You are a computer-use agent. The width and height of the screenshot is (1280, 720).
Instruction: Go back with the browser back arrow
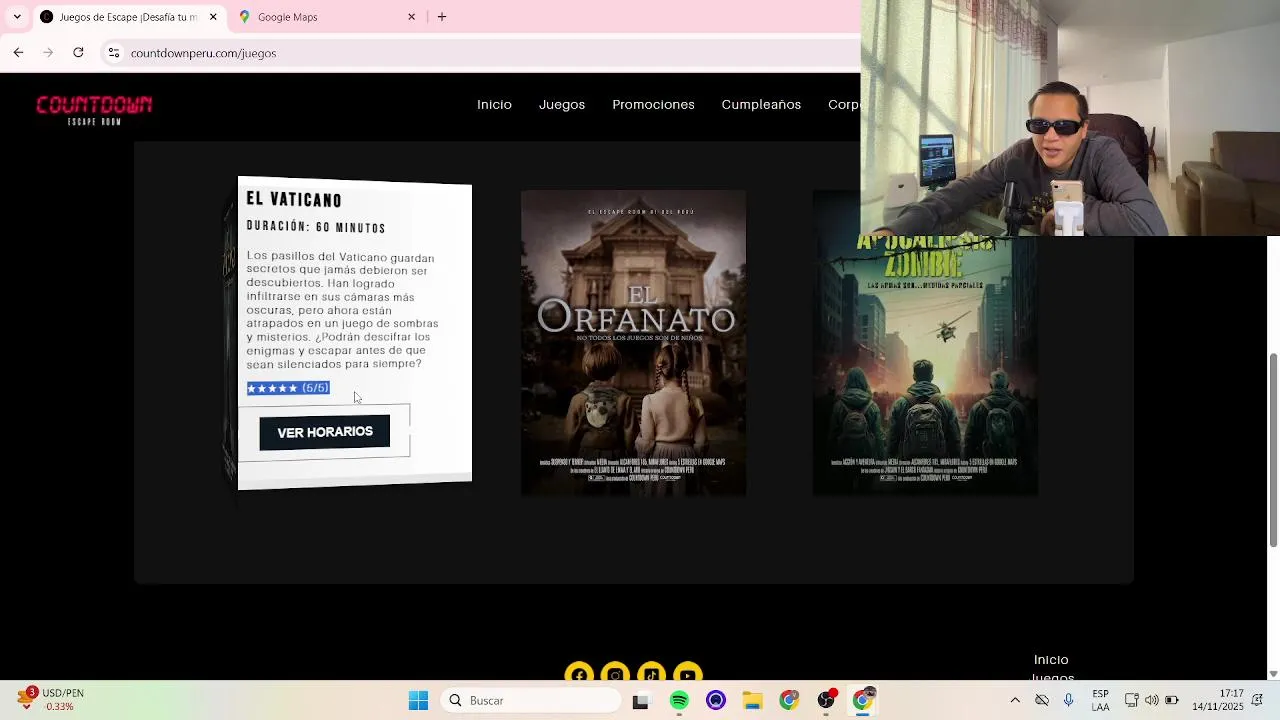(x=18, y=53)
